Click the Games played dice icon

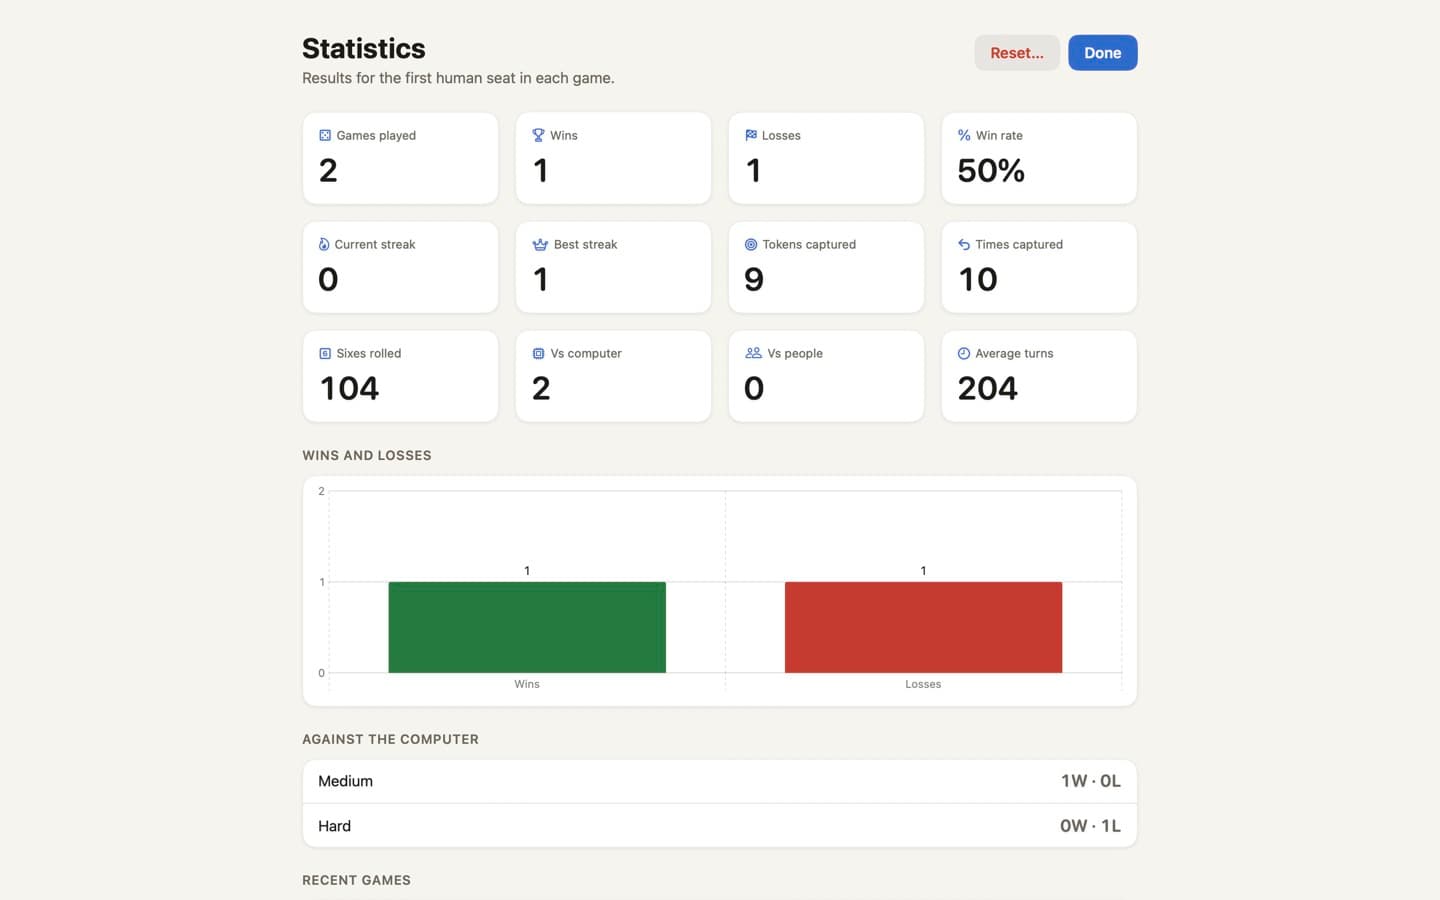[x=325, y=135]
